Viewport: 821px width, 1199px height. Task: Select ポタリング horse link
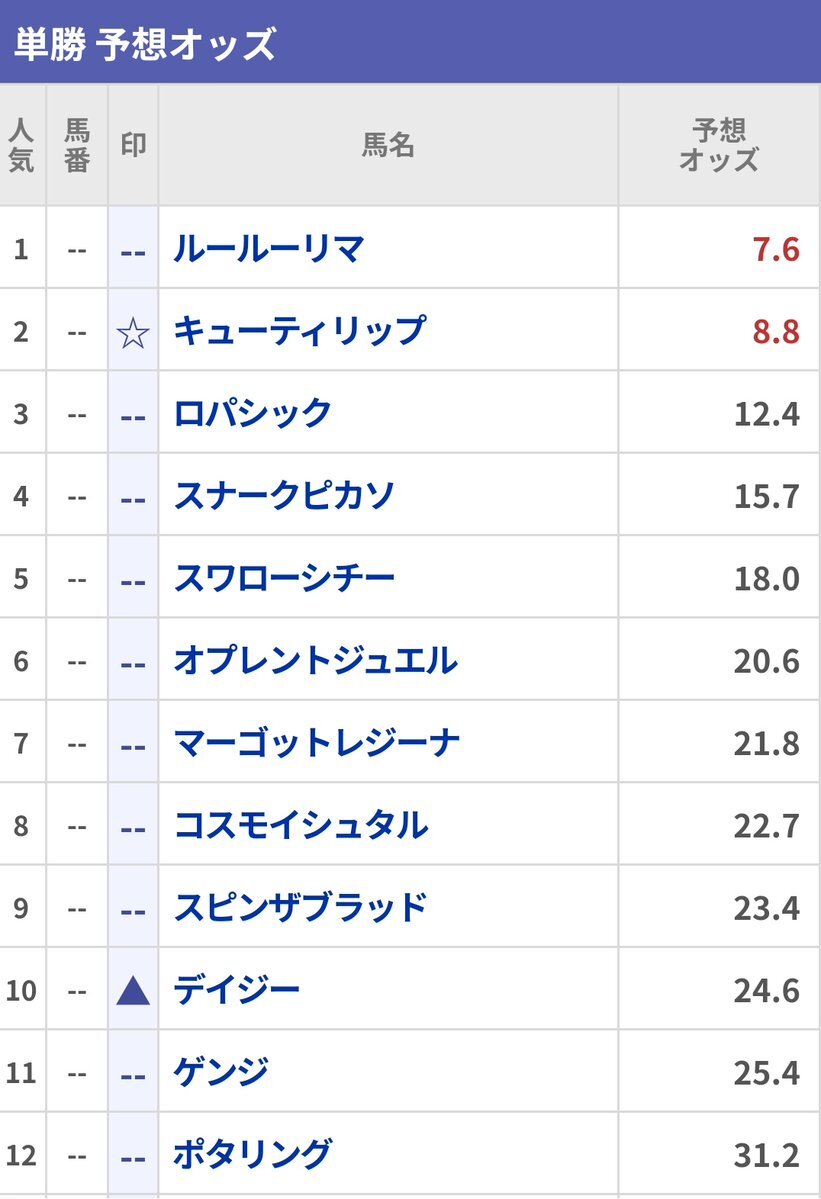click(x=252, y=1154)
